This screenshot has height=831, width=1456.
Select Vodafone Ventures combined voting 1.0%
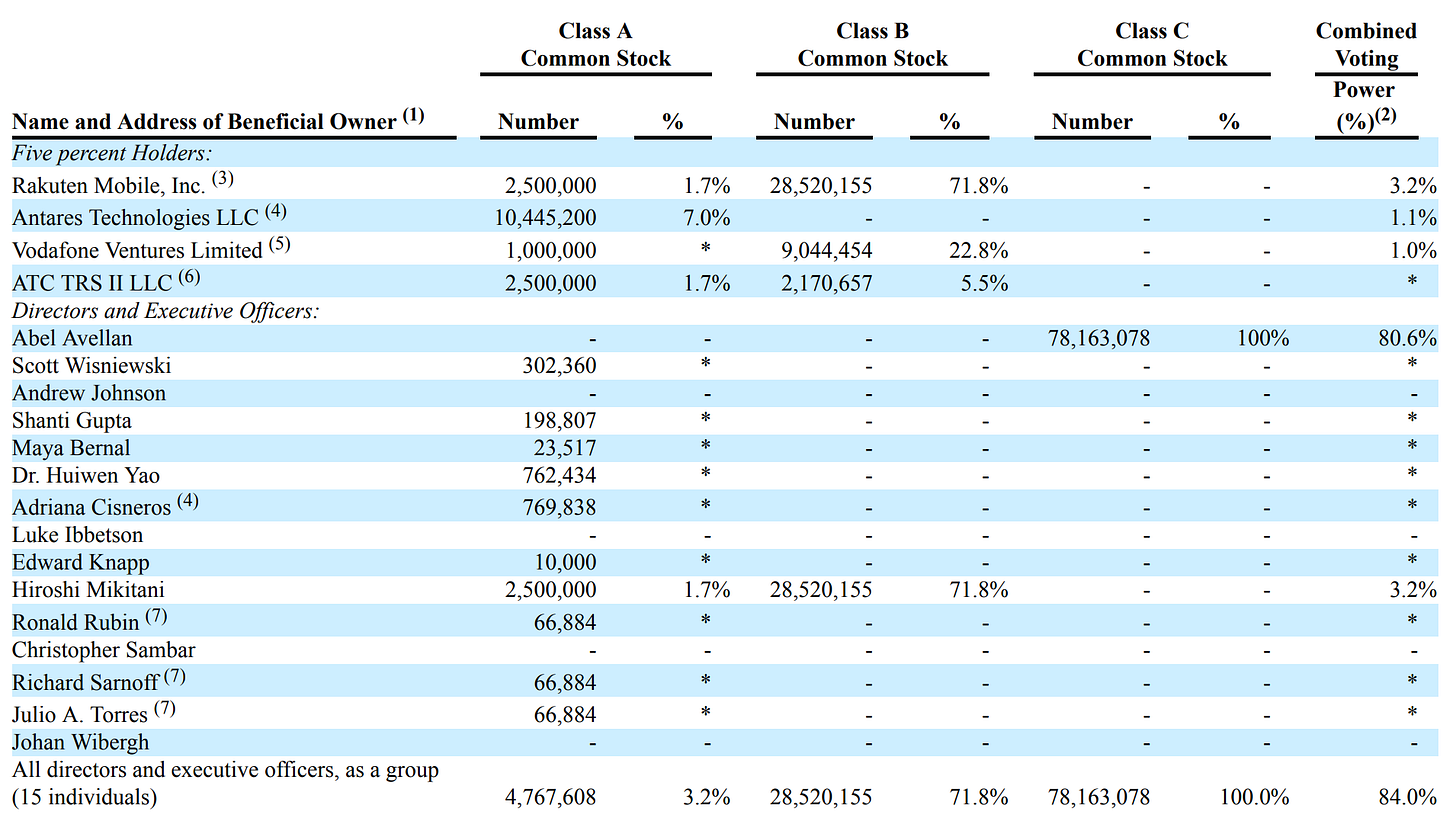(x=1413, y=250)
